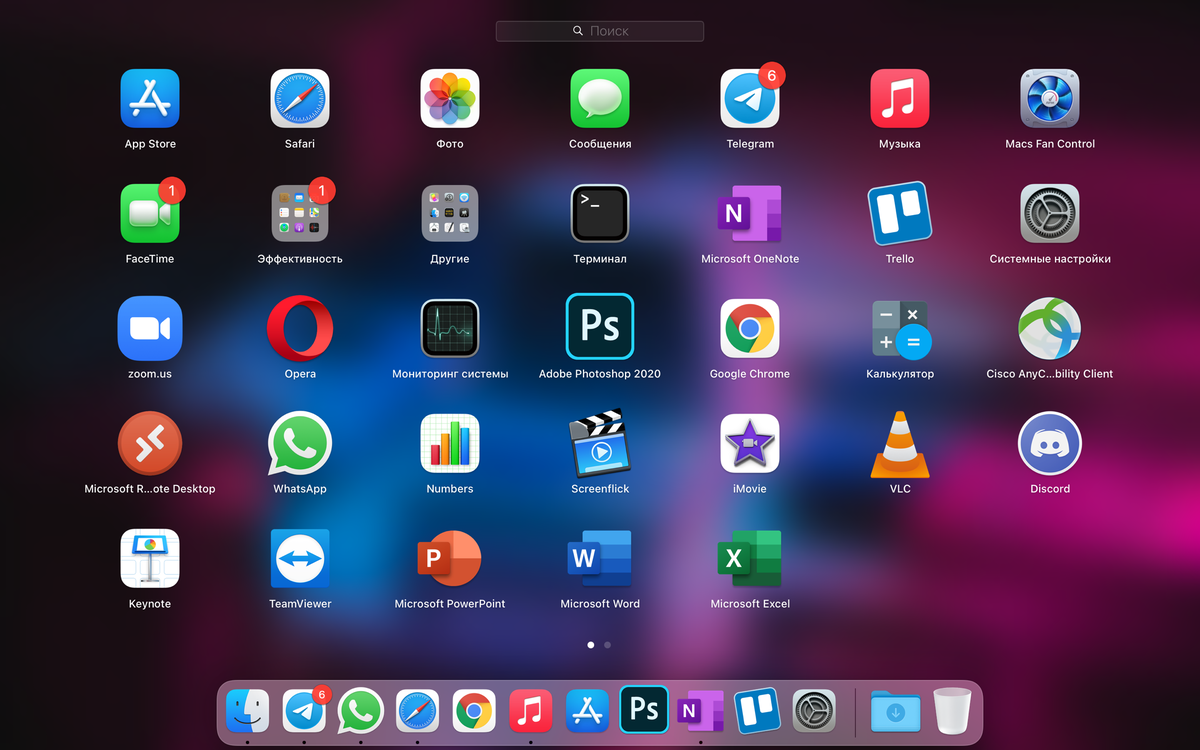
Task: Open the Сообщения app
Action: click(x=600, y=99)
